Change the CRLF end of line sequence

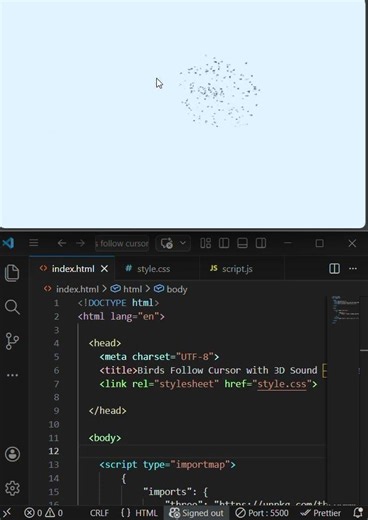pyautogui.click(x=99, y=513)
